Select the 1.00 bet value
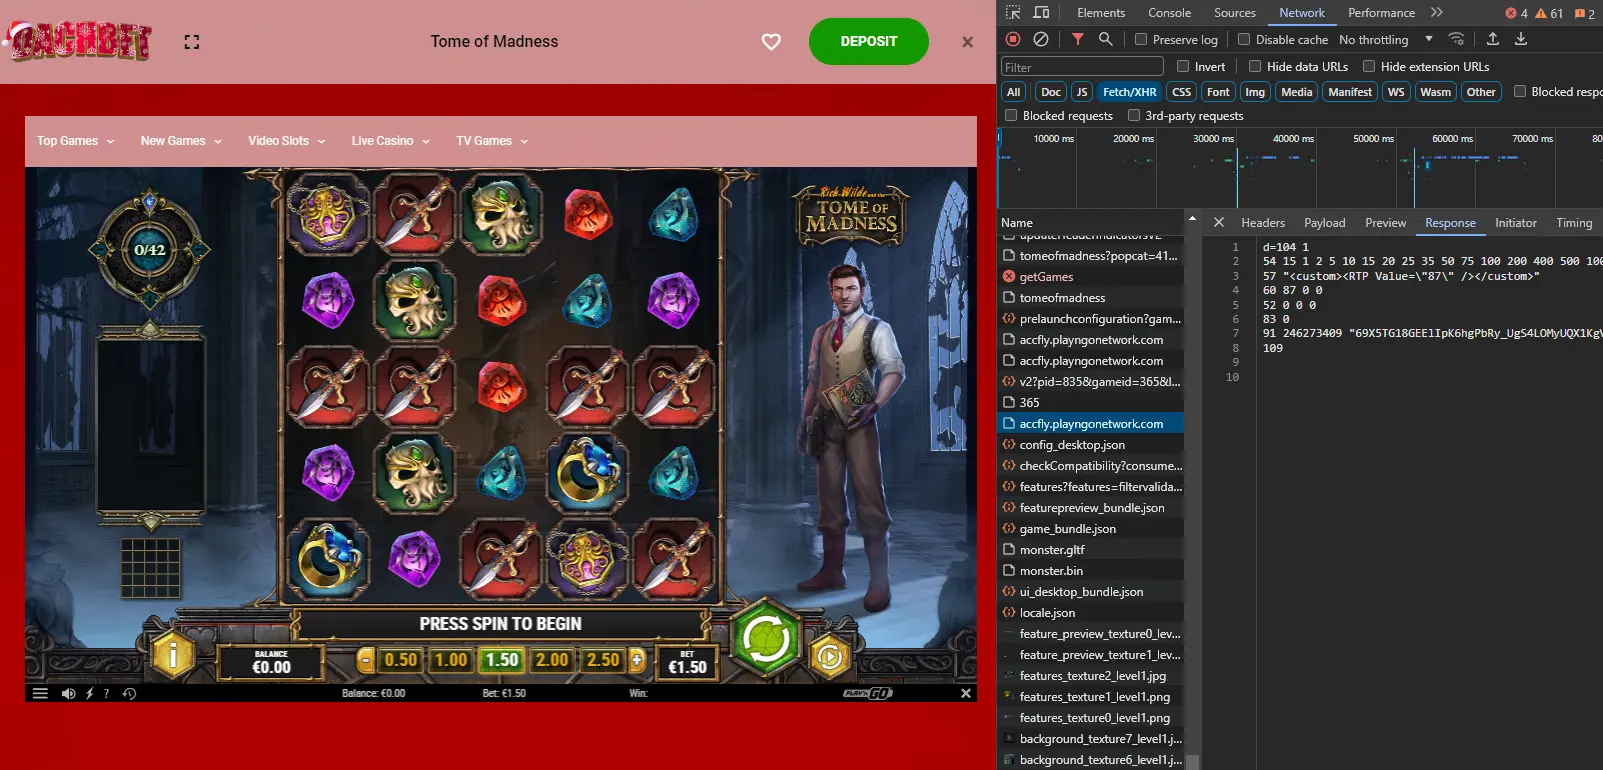 click(x=451, y=660)
